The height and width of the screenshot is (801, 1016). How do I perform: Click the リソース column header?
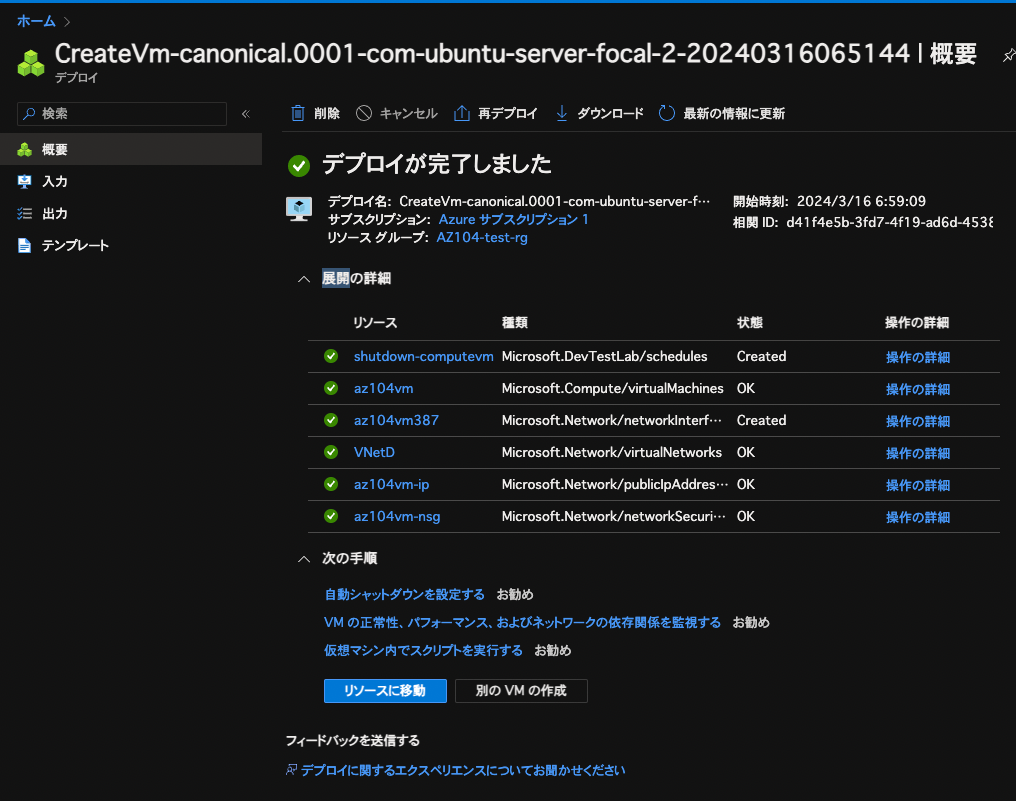(x=375, y=323)
